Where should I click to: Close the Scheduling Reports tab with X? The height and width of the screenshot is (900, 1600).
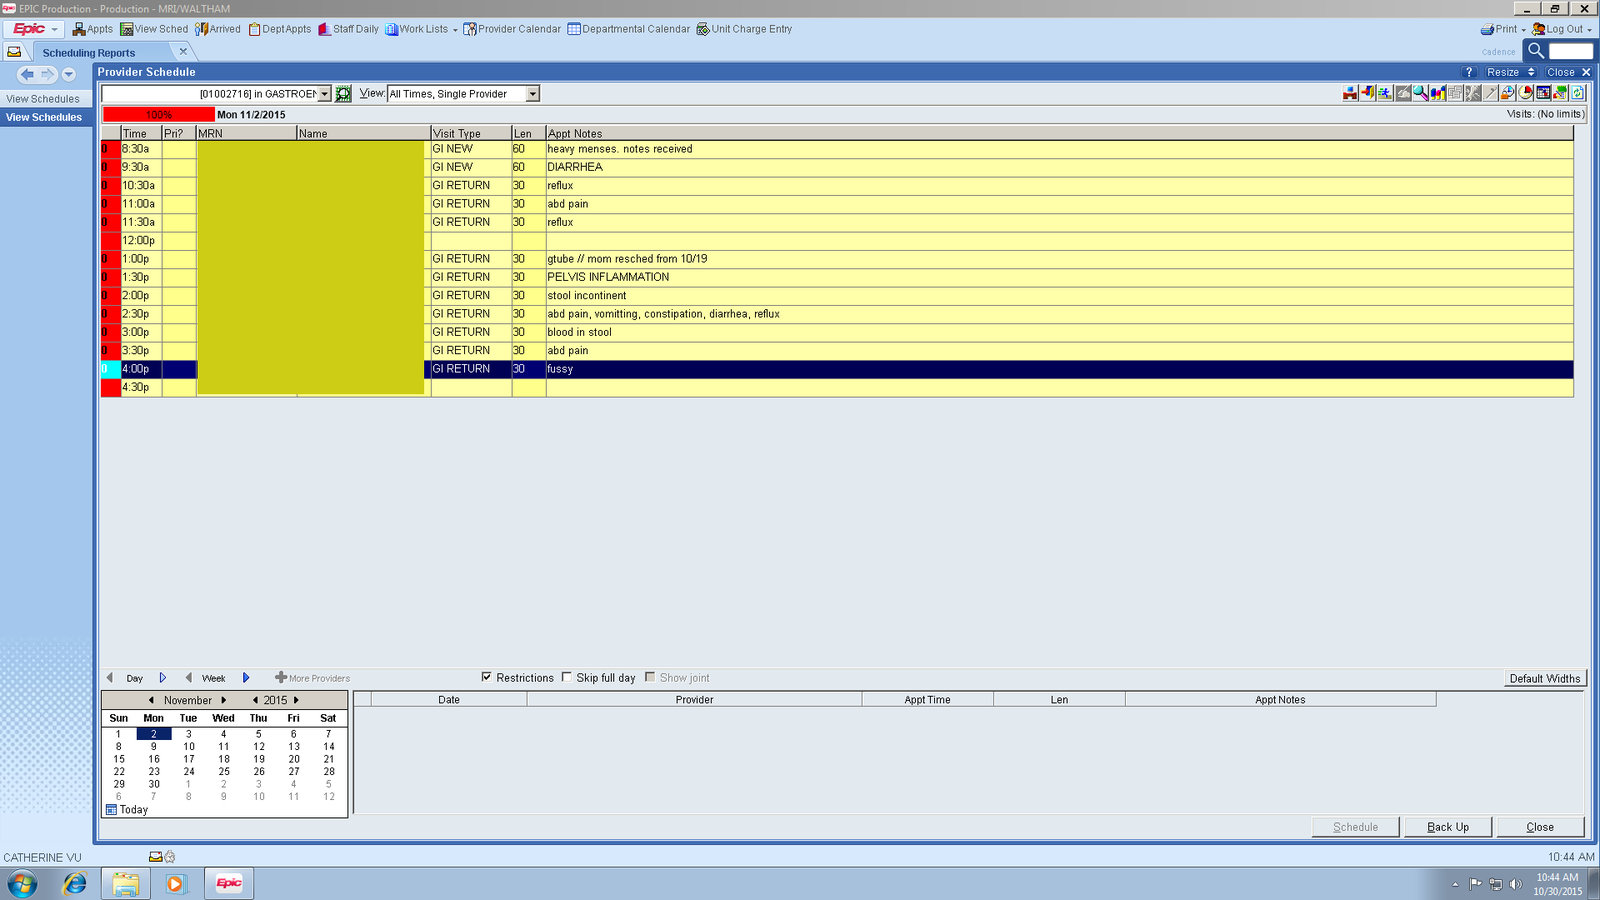183,51
